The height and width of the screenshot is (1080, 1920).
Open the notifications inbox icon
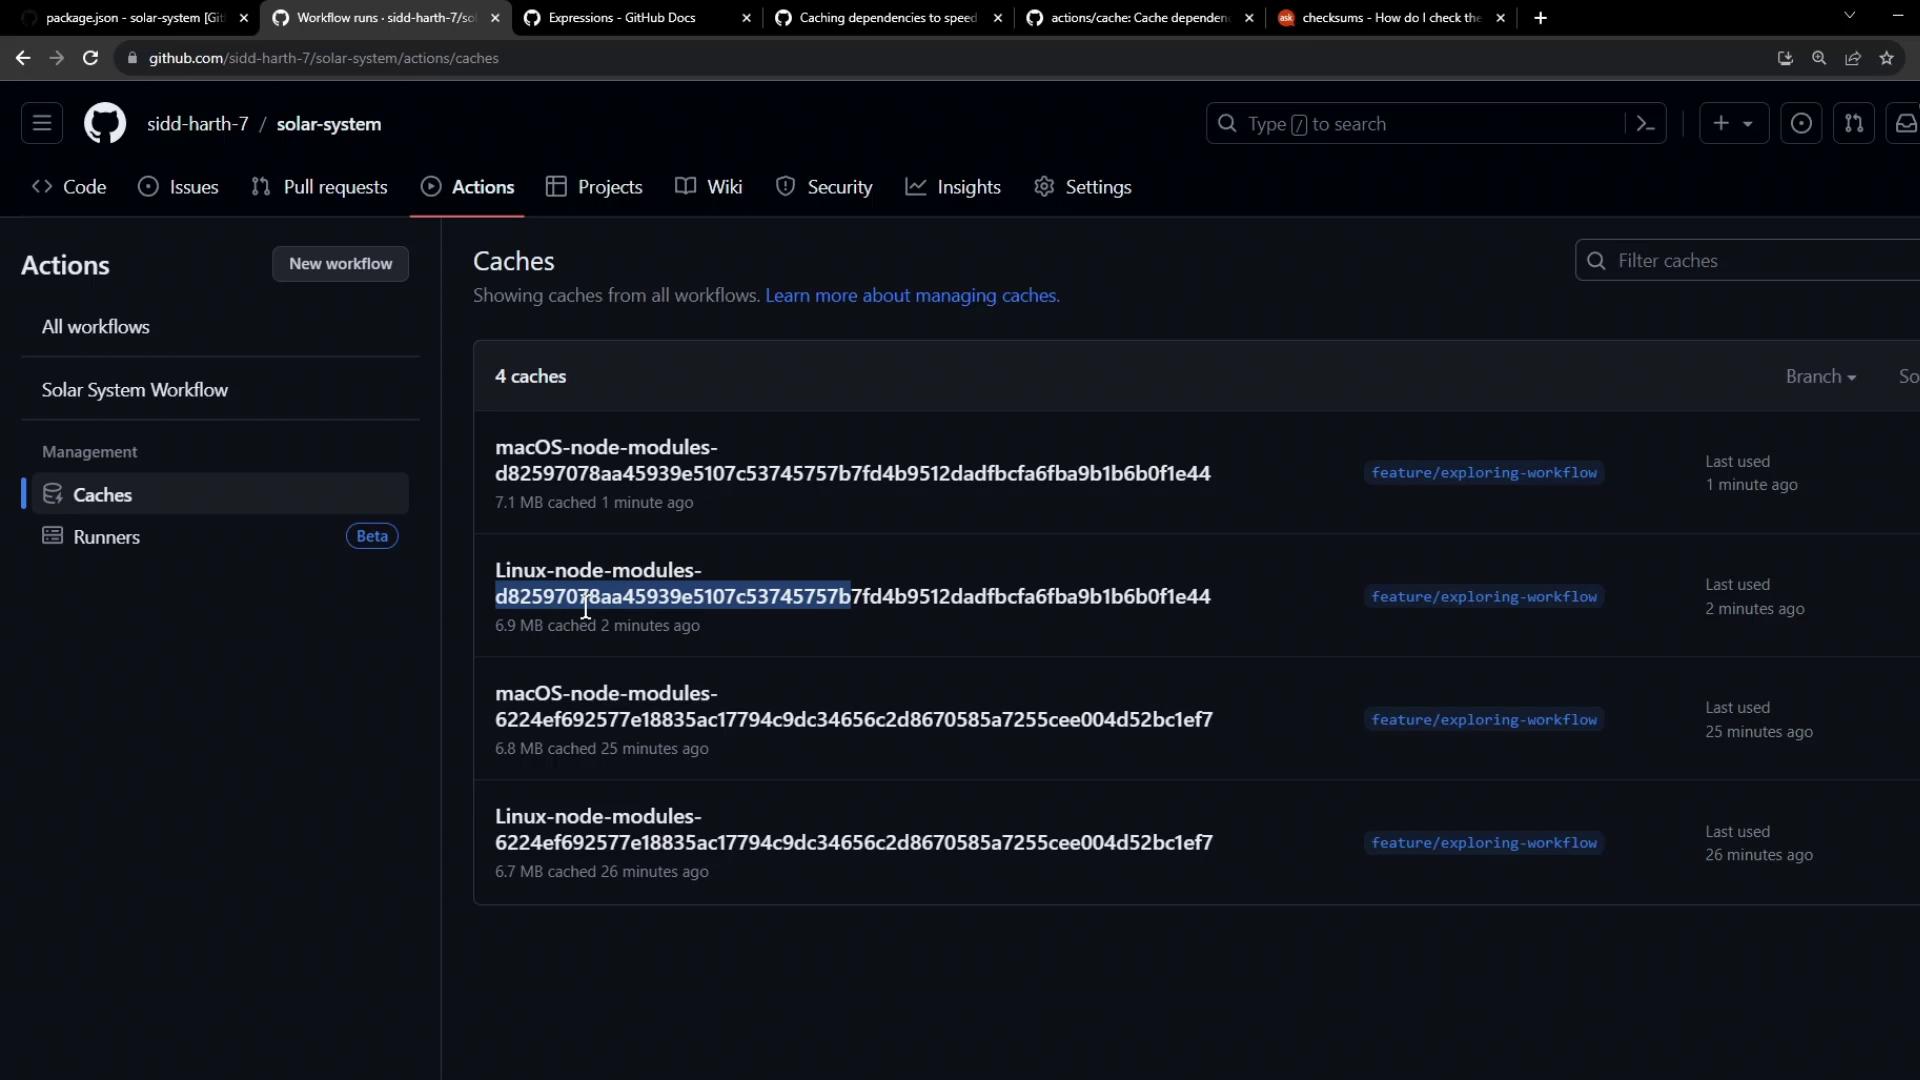pyautogui.click(x=1905, y=124)
